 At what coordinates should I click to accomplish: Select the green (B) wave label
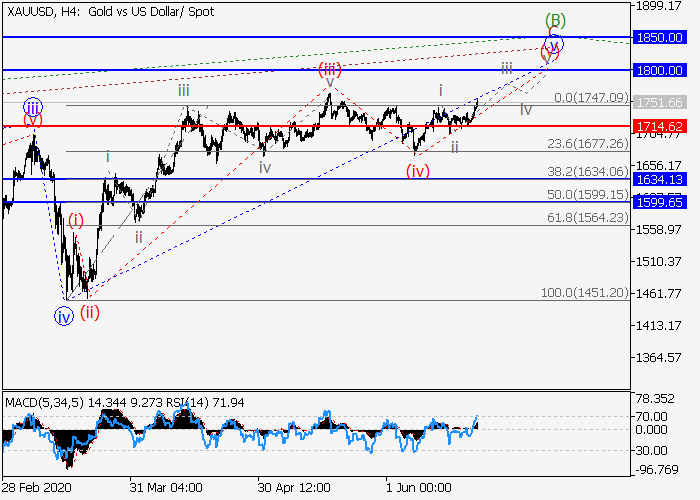coord(553,20)
